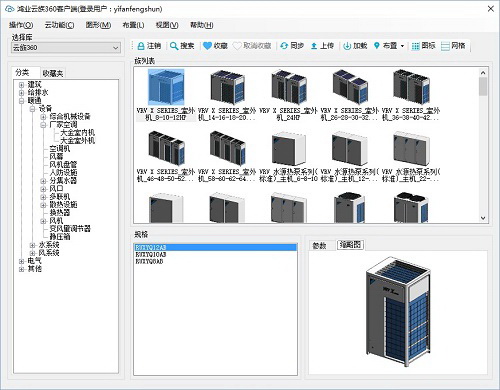The width and height of the screenshot is (500, 390).
Task: Select VRV X SERIES 室外机_46-48-50-52 thumbnail
Action: (x=166, y=149)
